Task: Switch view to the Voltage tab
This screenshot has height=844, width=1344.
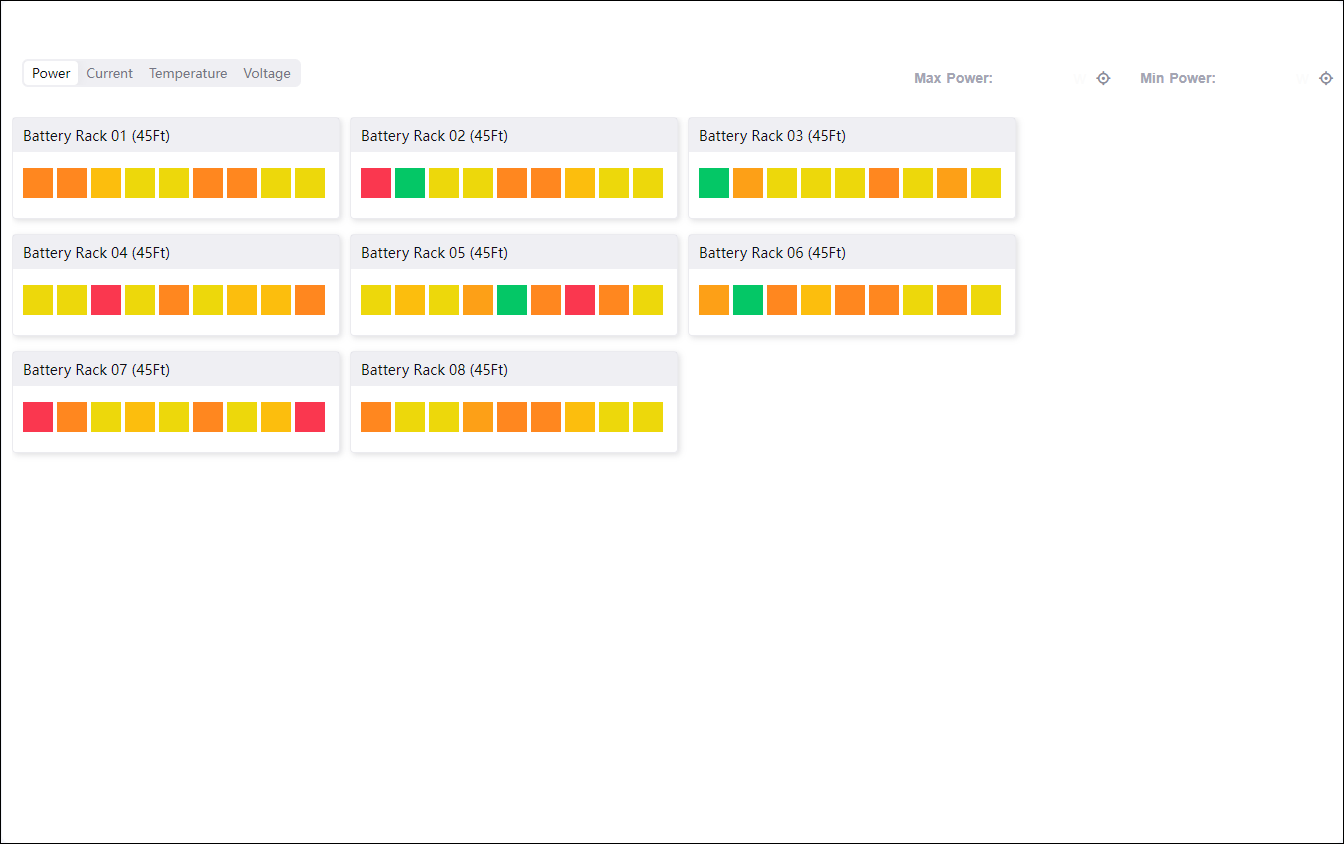Action: coord(267,73)
